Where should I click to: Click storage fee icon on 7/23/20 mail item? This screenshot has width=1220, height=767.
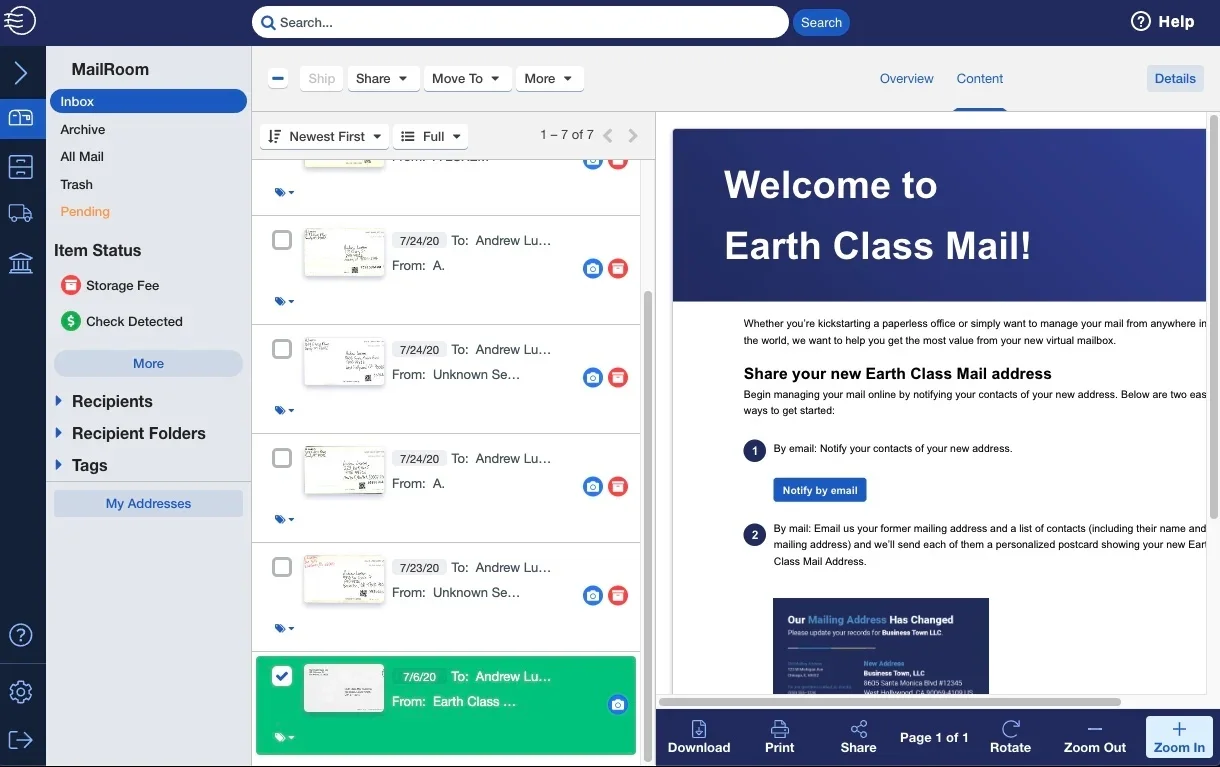click(x=618, y=595)
